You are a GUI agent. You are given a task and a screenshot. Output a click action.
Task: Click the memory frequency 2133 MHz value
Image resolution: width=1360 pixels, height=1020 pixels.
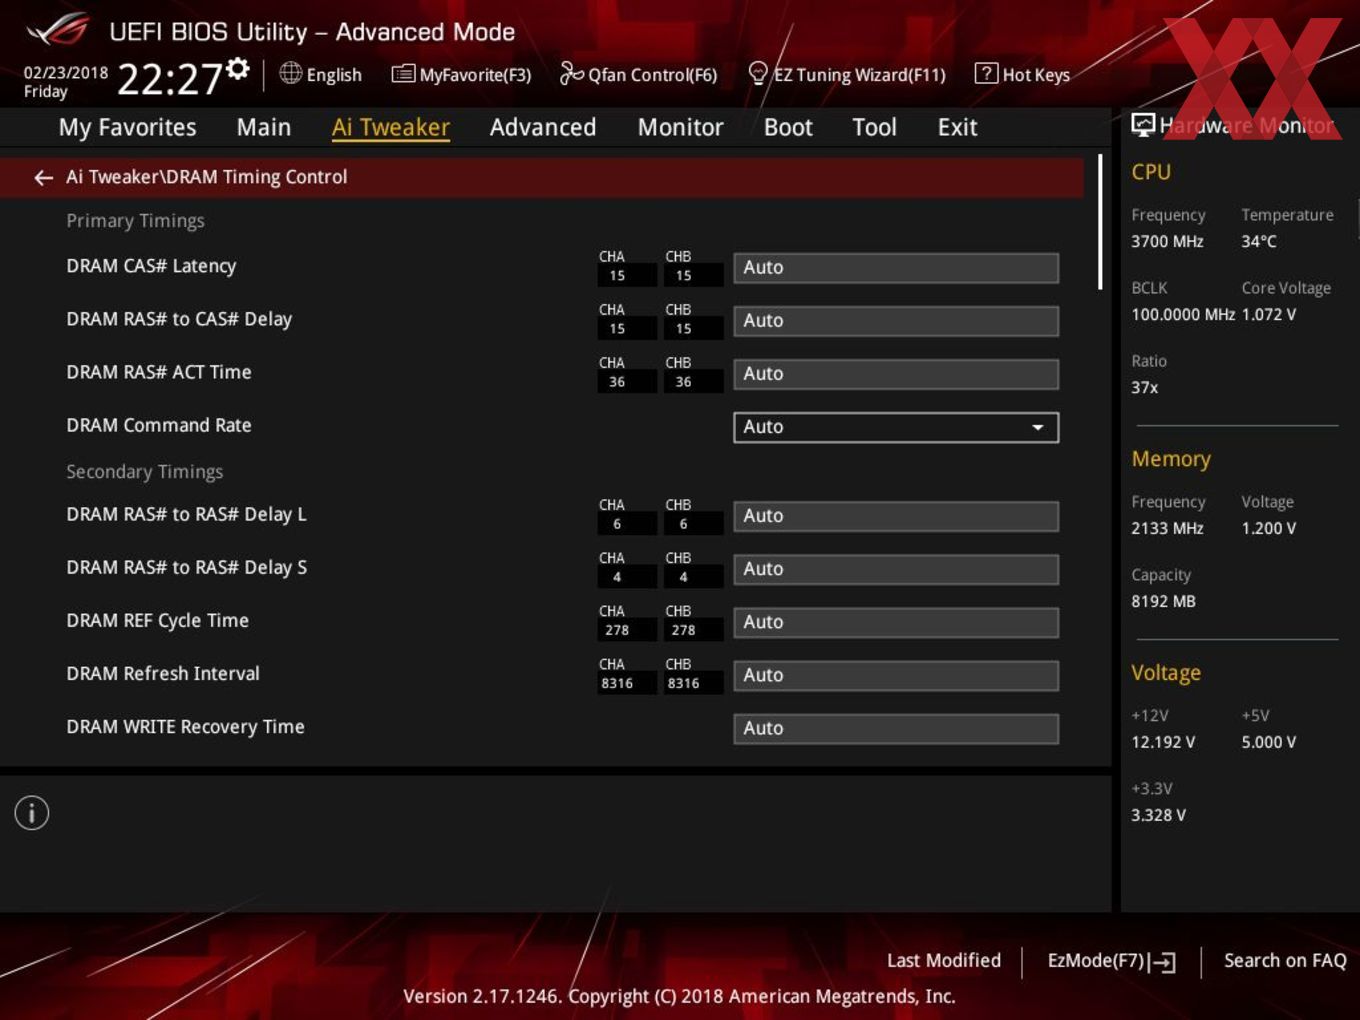[1167, 528]
